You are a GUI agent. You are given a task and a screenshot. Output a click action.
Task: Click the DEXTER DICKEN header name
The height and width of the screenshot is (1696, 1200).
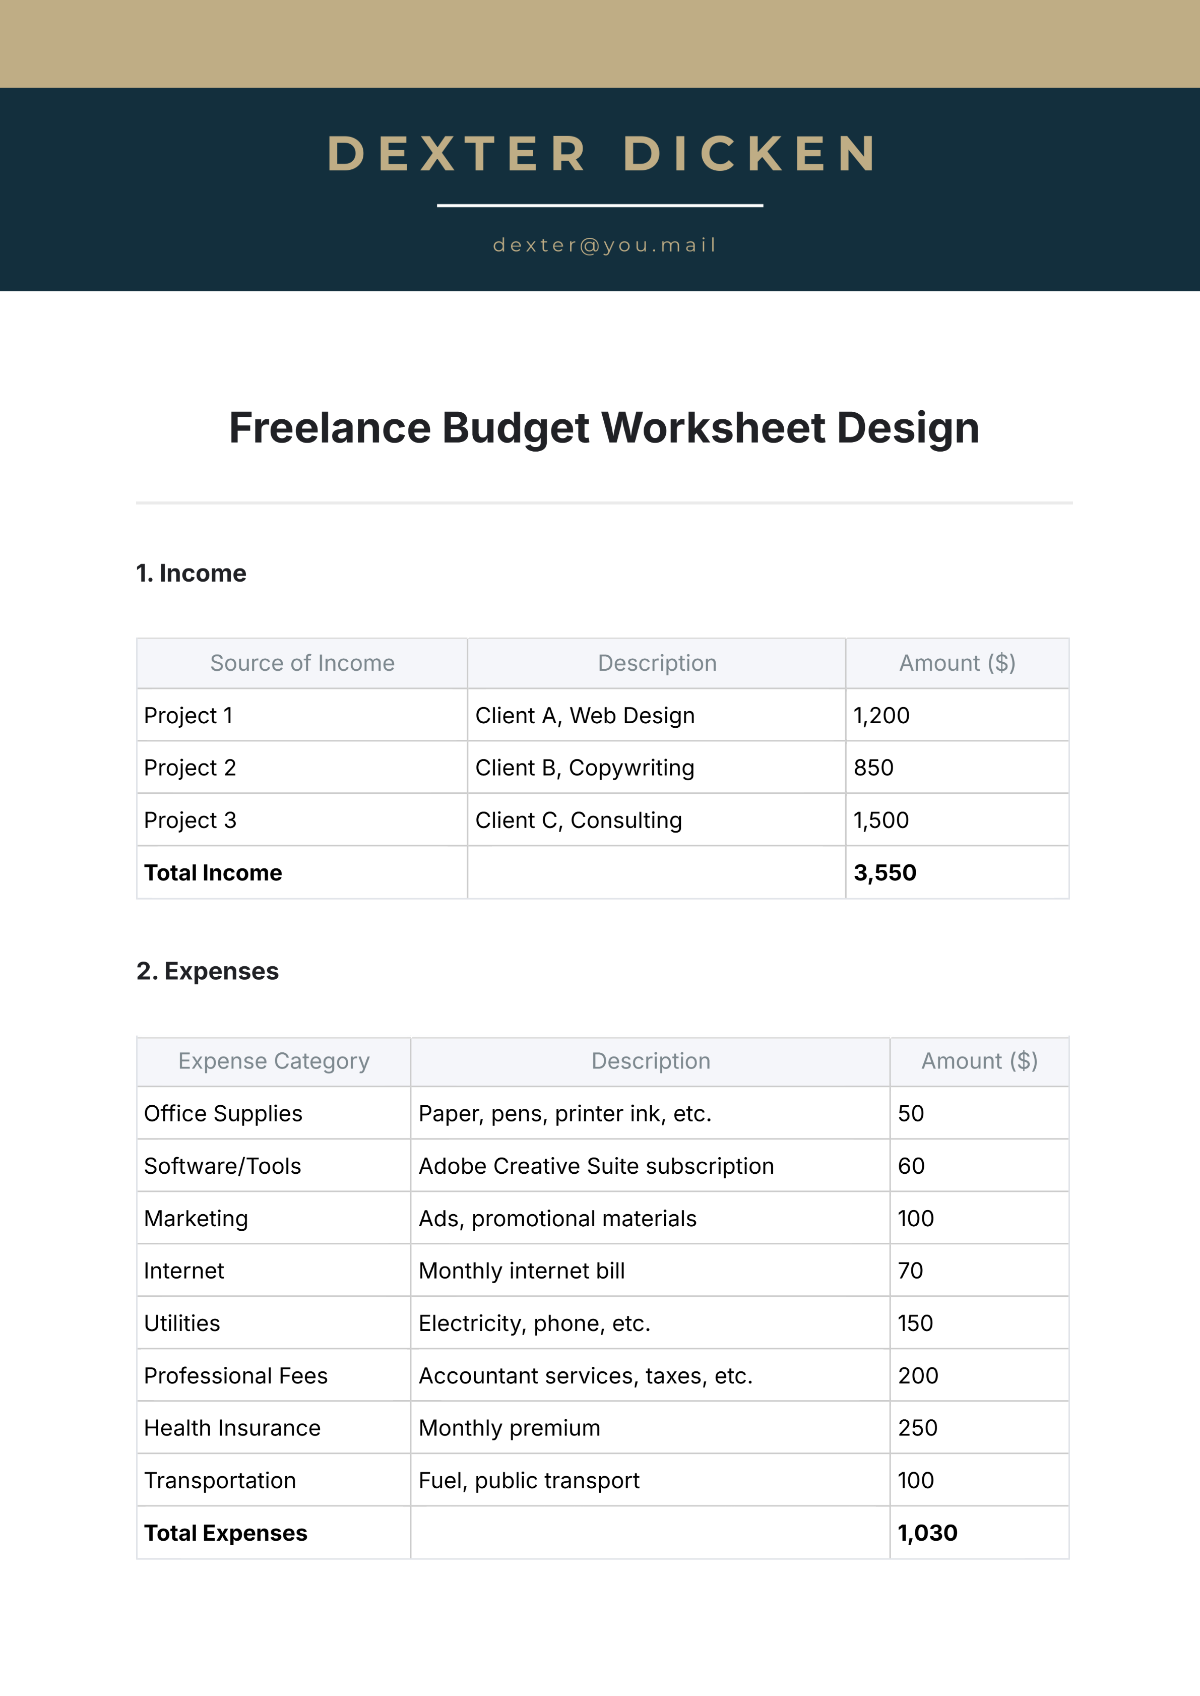click(601, 154)
